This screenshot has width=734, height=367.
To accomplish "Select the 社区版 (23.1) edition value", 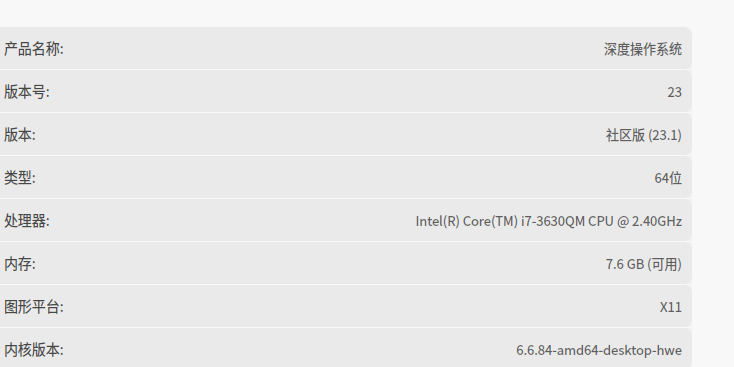I will click(x=644, y=135).
